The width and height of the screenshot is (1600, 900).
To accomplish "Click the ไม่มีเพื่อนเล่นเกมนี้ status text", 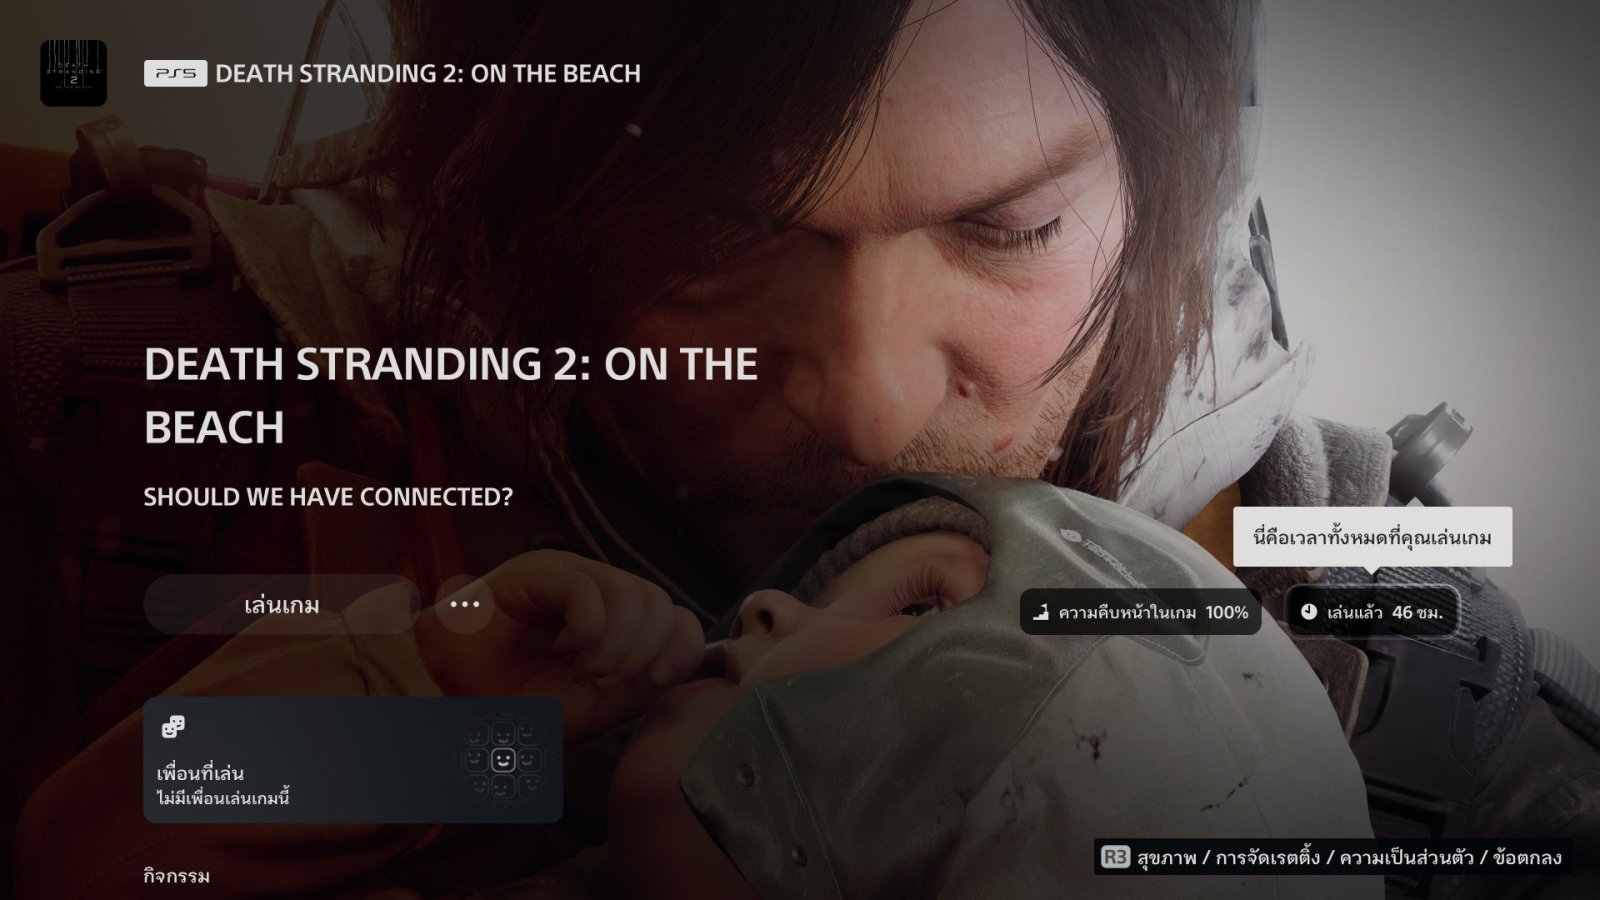I will pos(223,798).
